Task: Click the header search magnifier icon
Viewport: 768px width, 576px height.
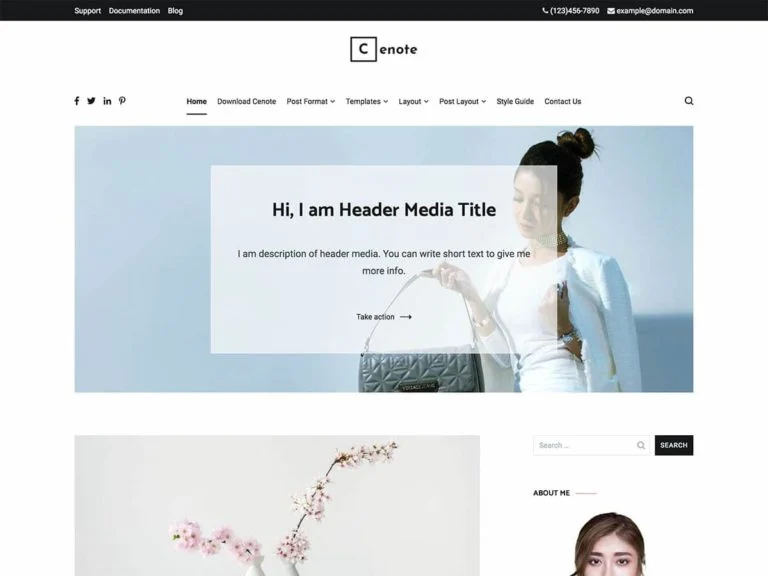Action: pos(689,101)
